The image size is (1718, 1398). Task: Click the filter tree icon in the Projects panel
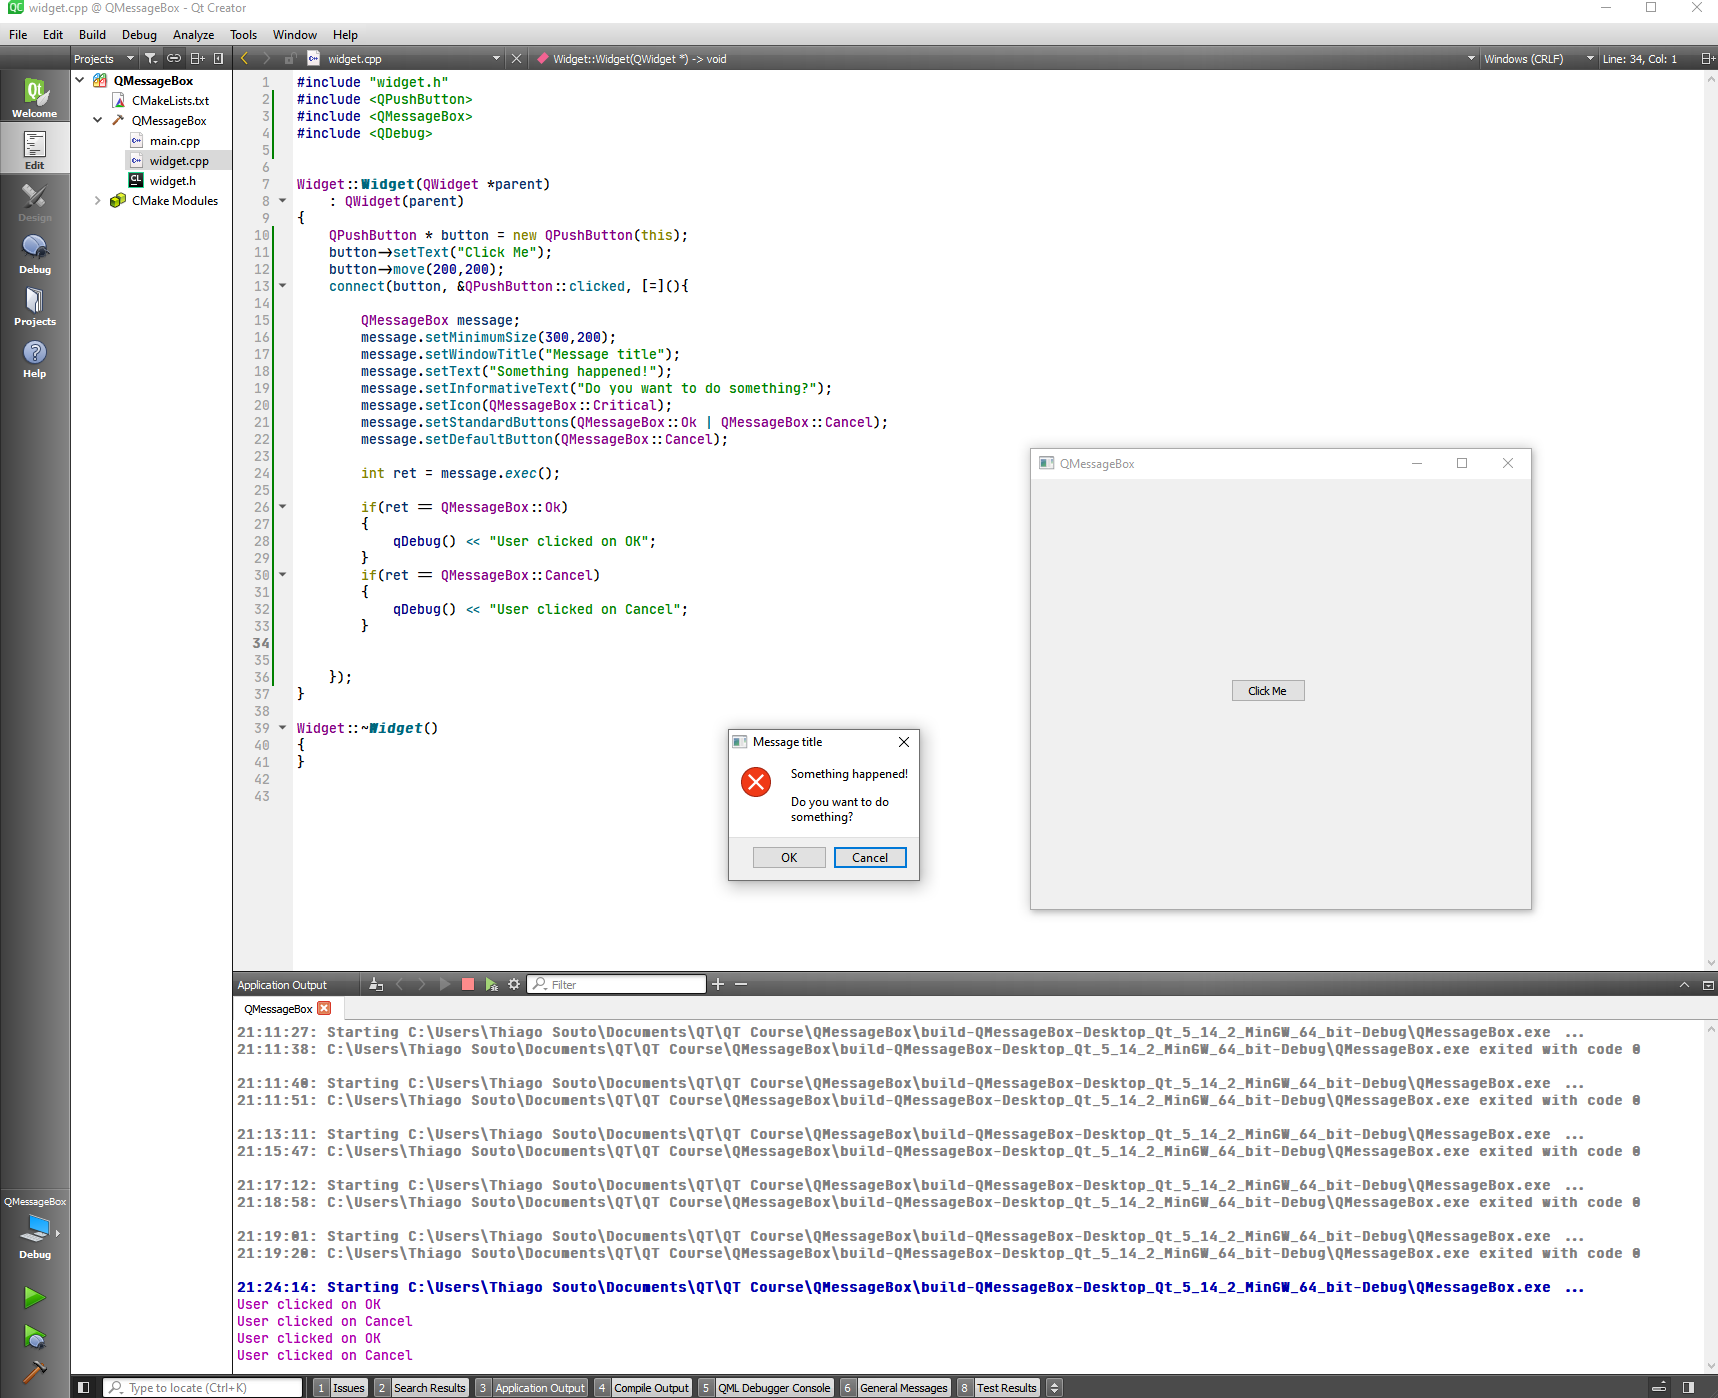pos(150,58)
